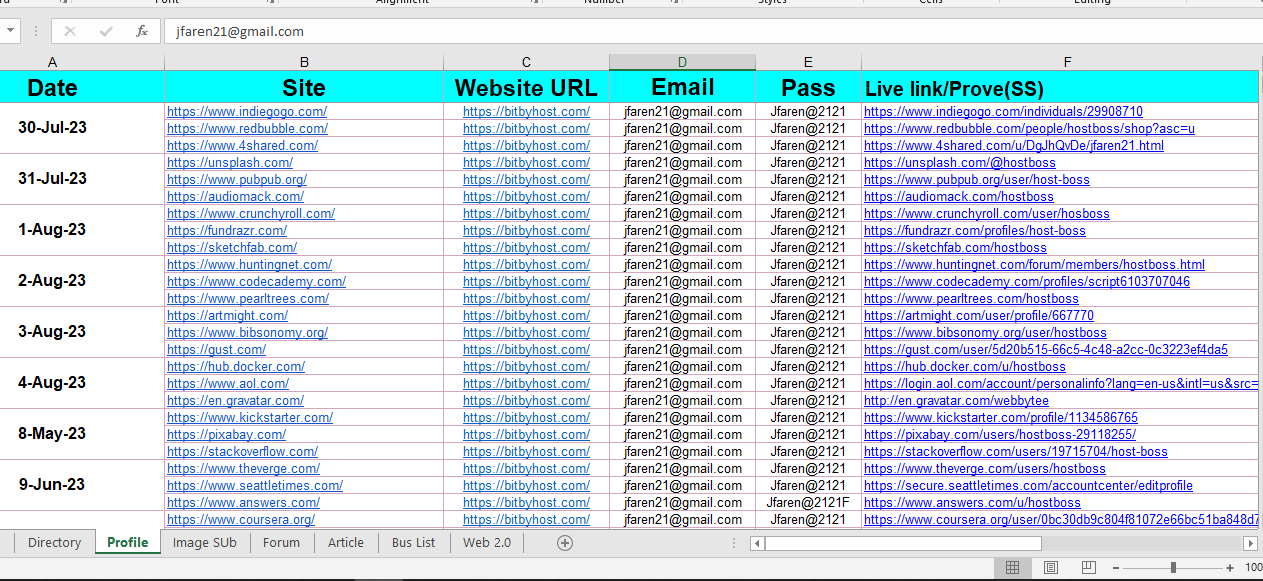Open the https://www.crunchyroll.com/ site link
This screenshot has height=581, width=1263.
pos(251,214)
